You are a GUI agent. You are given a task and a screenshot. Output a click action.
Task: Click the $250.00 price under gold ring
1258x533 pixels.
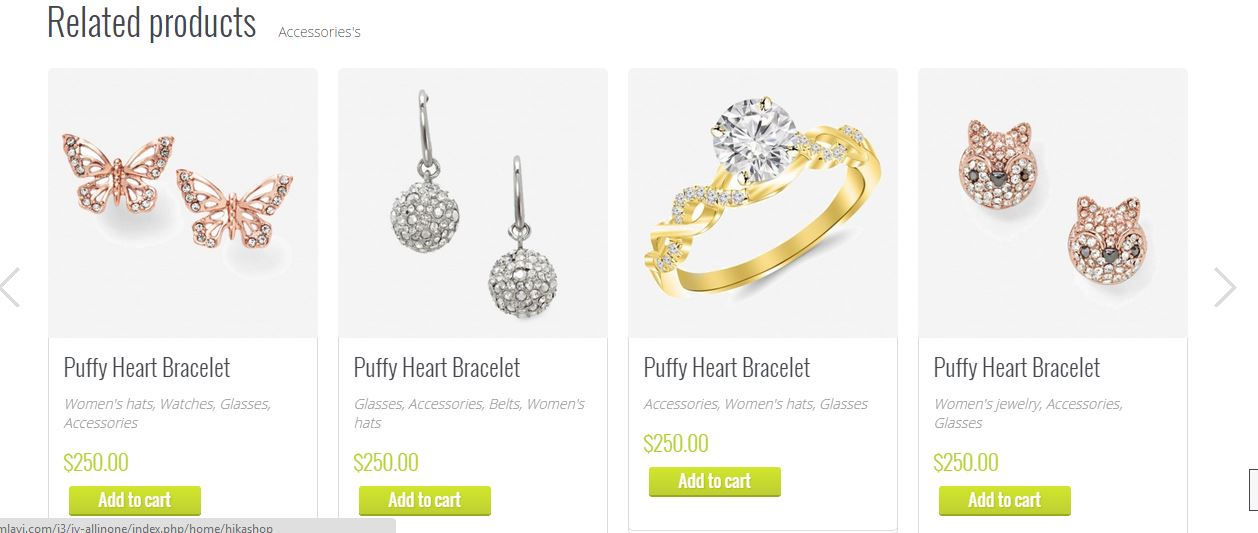tap(676, 444)
